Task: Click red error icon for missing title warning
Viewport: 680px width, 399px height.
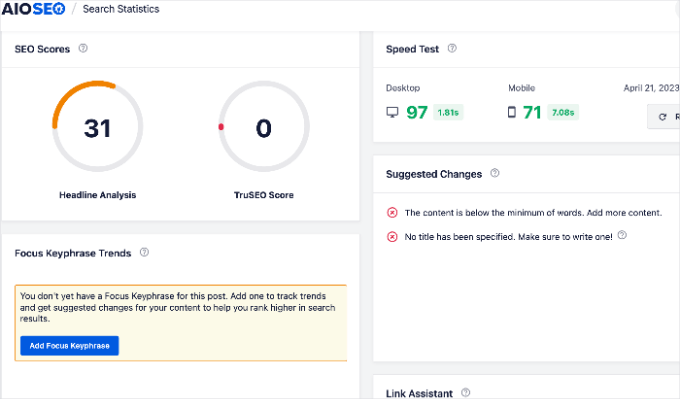Action: pos(392,237)
